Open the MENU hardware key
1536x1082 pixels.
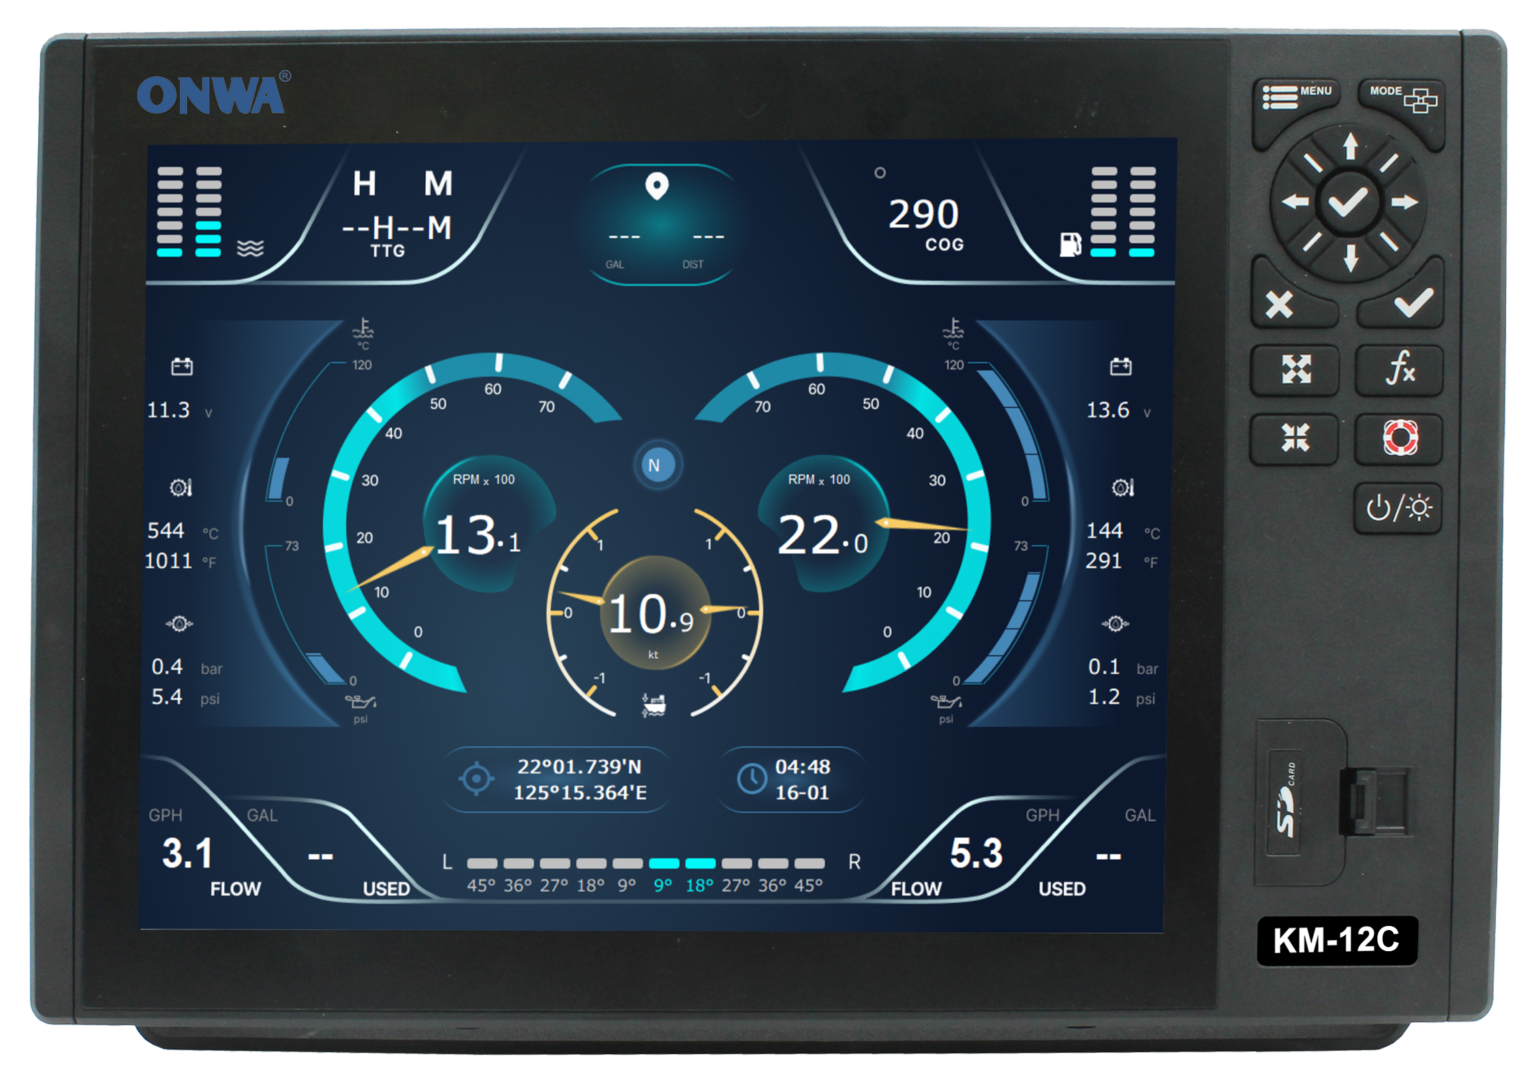point(1296,98)
